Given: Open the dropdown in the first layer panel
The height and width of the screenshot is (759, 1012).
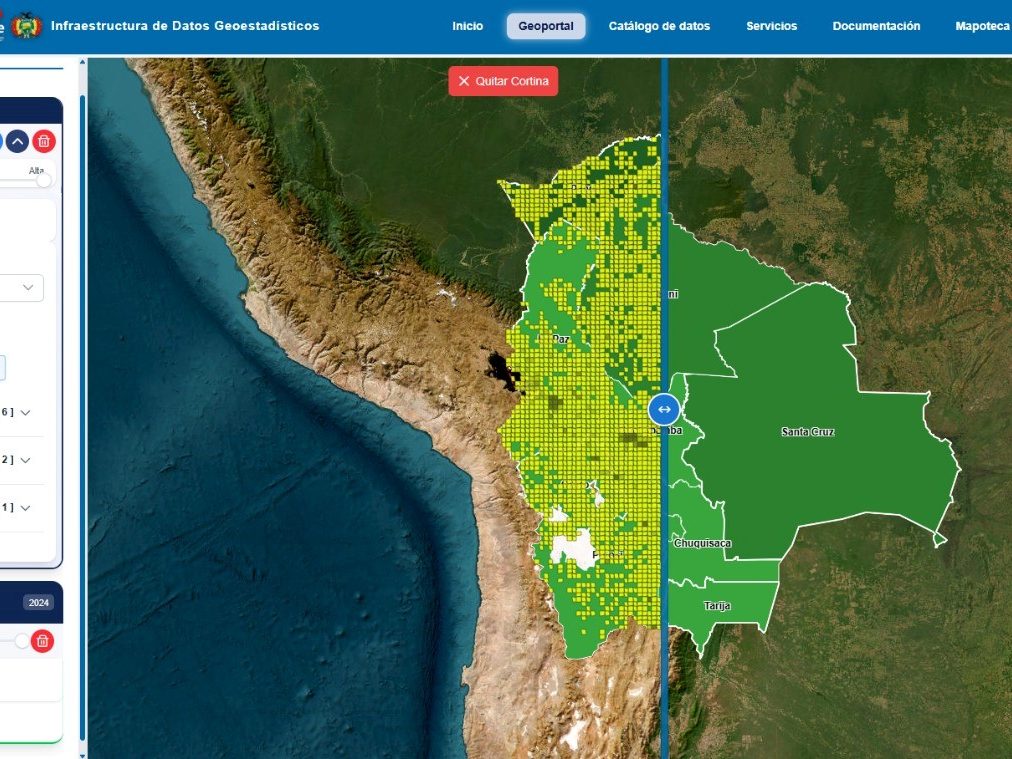Looking at the screenshot, I should coord(28,288).
